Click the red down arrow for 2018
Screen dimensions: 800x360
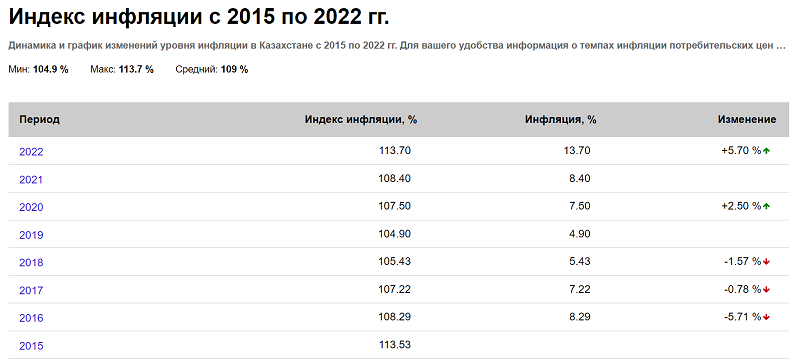click(x=766, y=262)
